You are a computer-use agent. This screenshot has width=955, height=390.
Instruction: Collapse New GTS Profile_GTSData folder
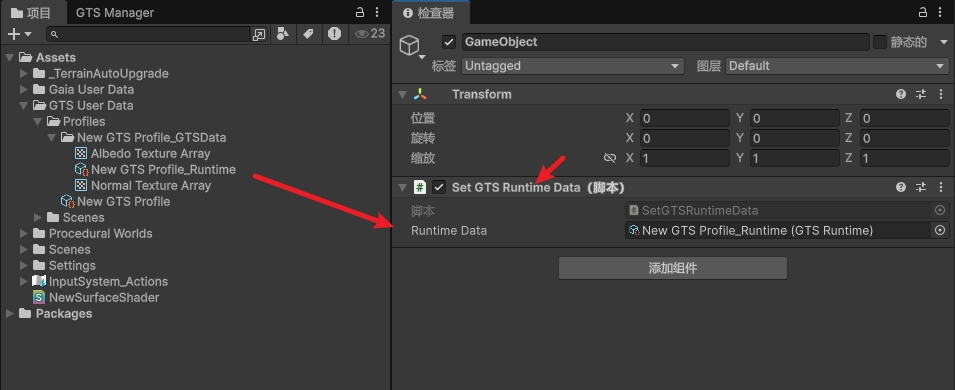52,137
